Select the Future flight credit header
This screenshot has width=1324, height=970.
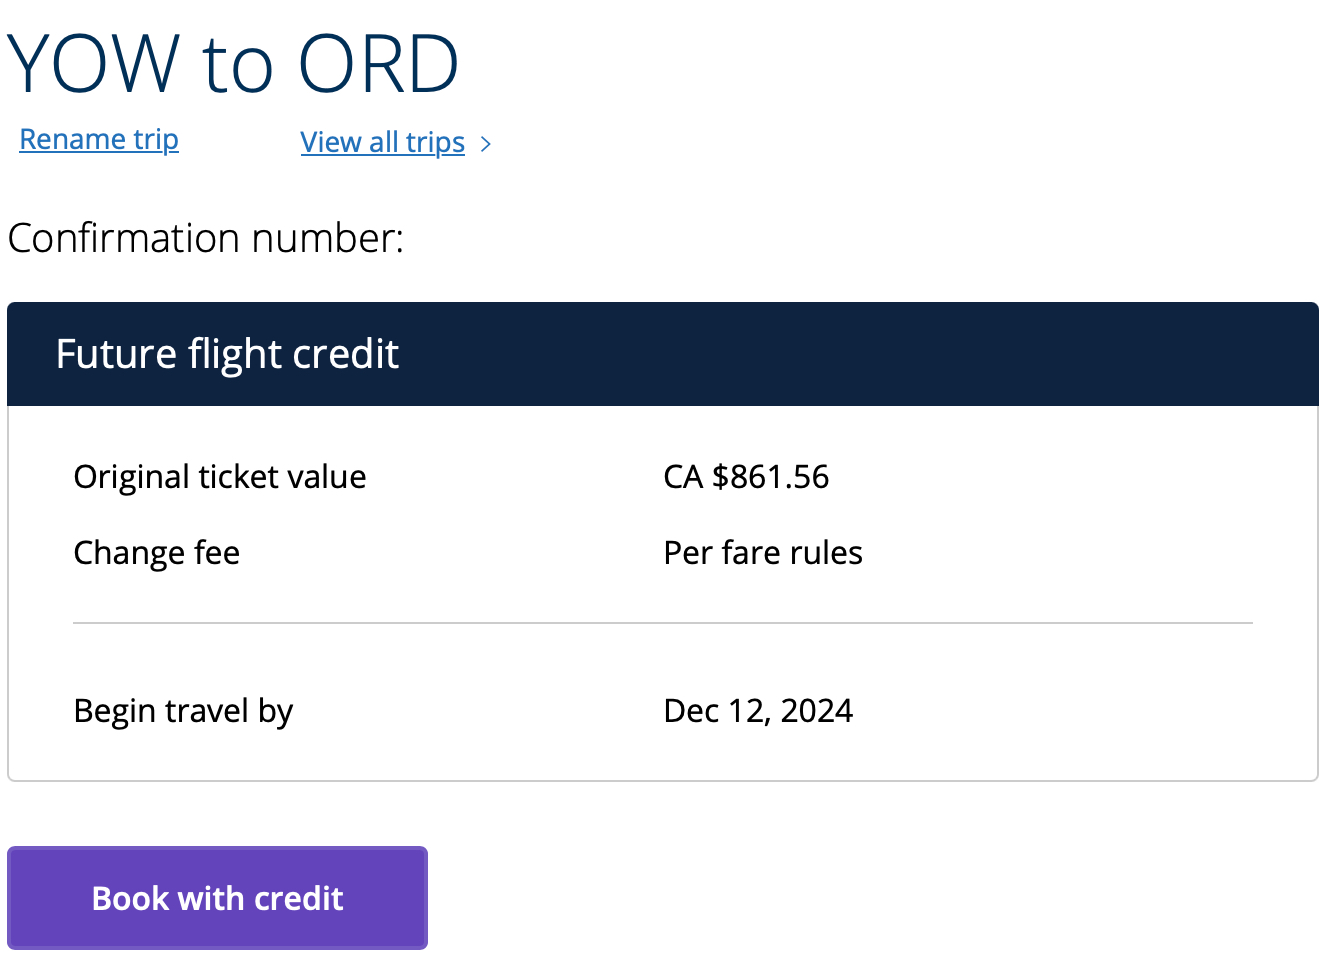click(227, 353)
